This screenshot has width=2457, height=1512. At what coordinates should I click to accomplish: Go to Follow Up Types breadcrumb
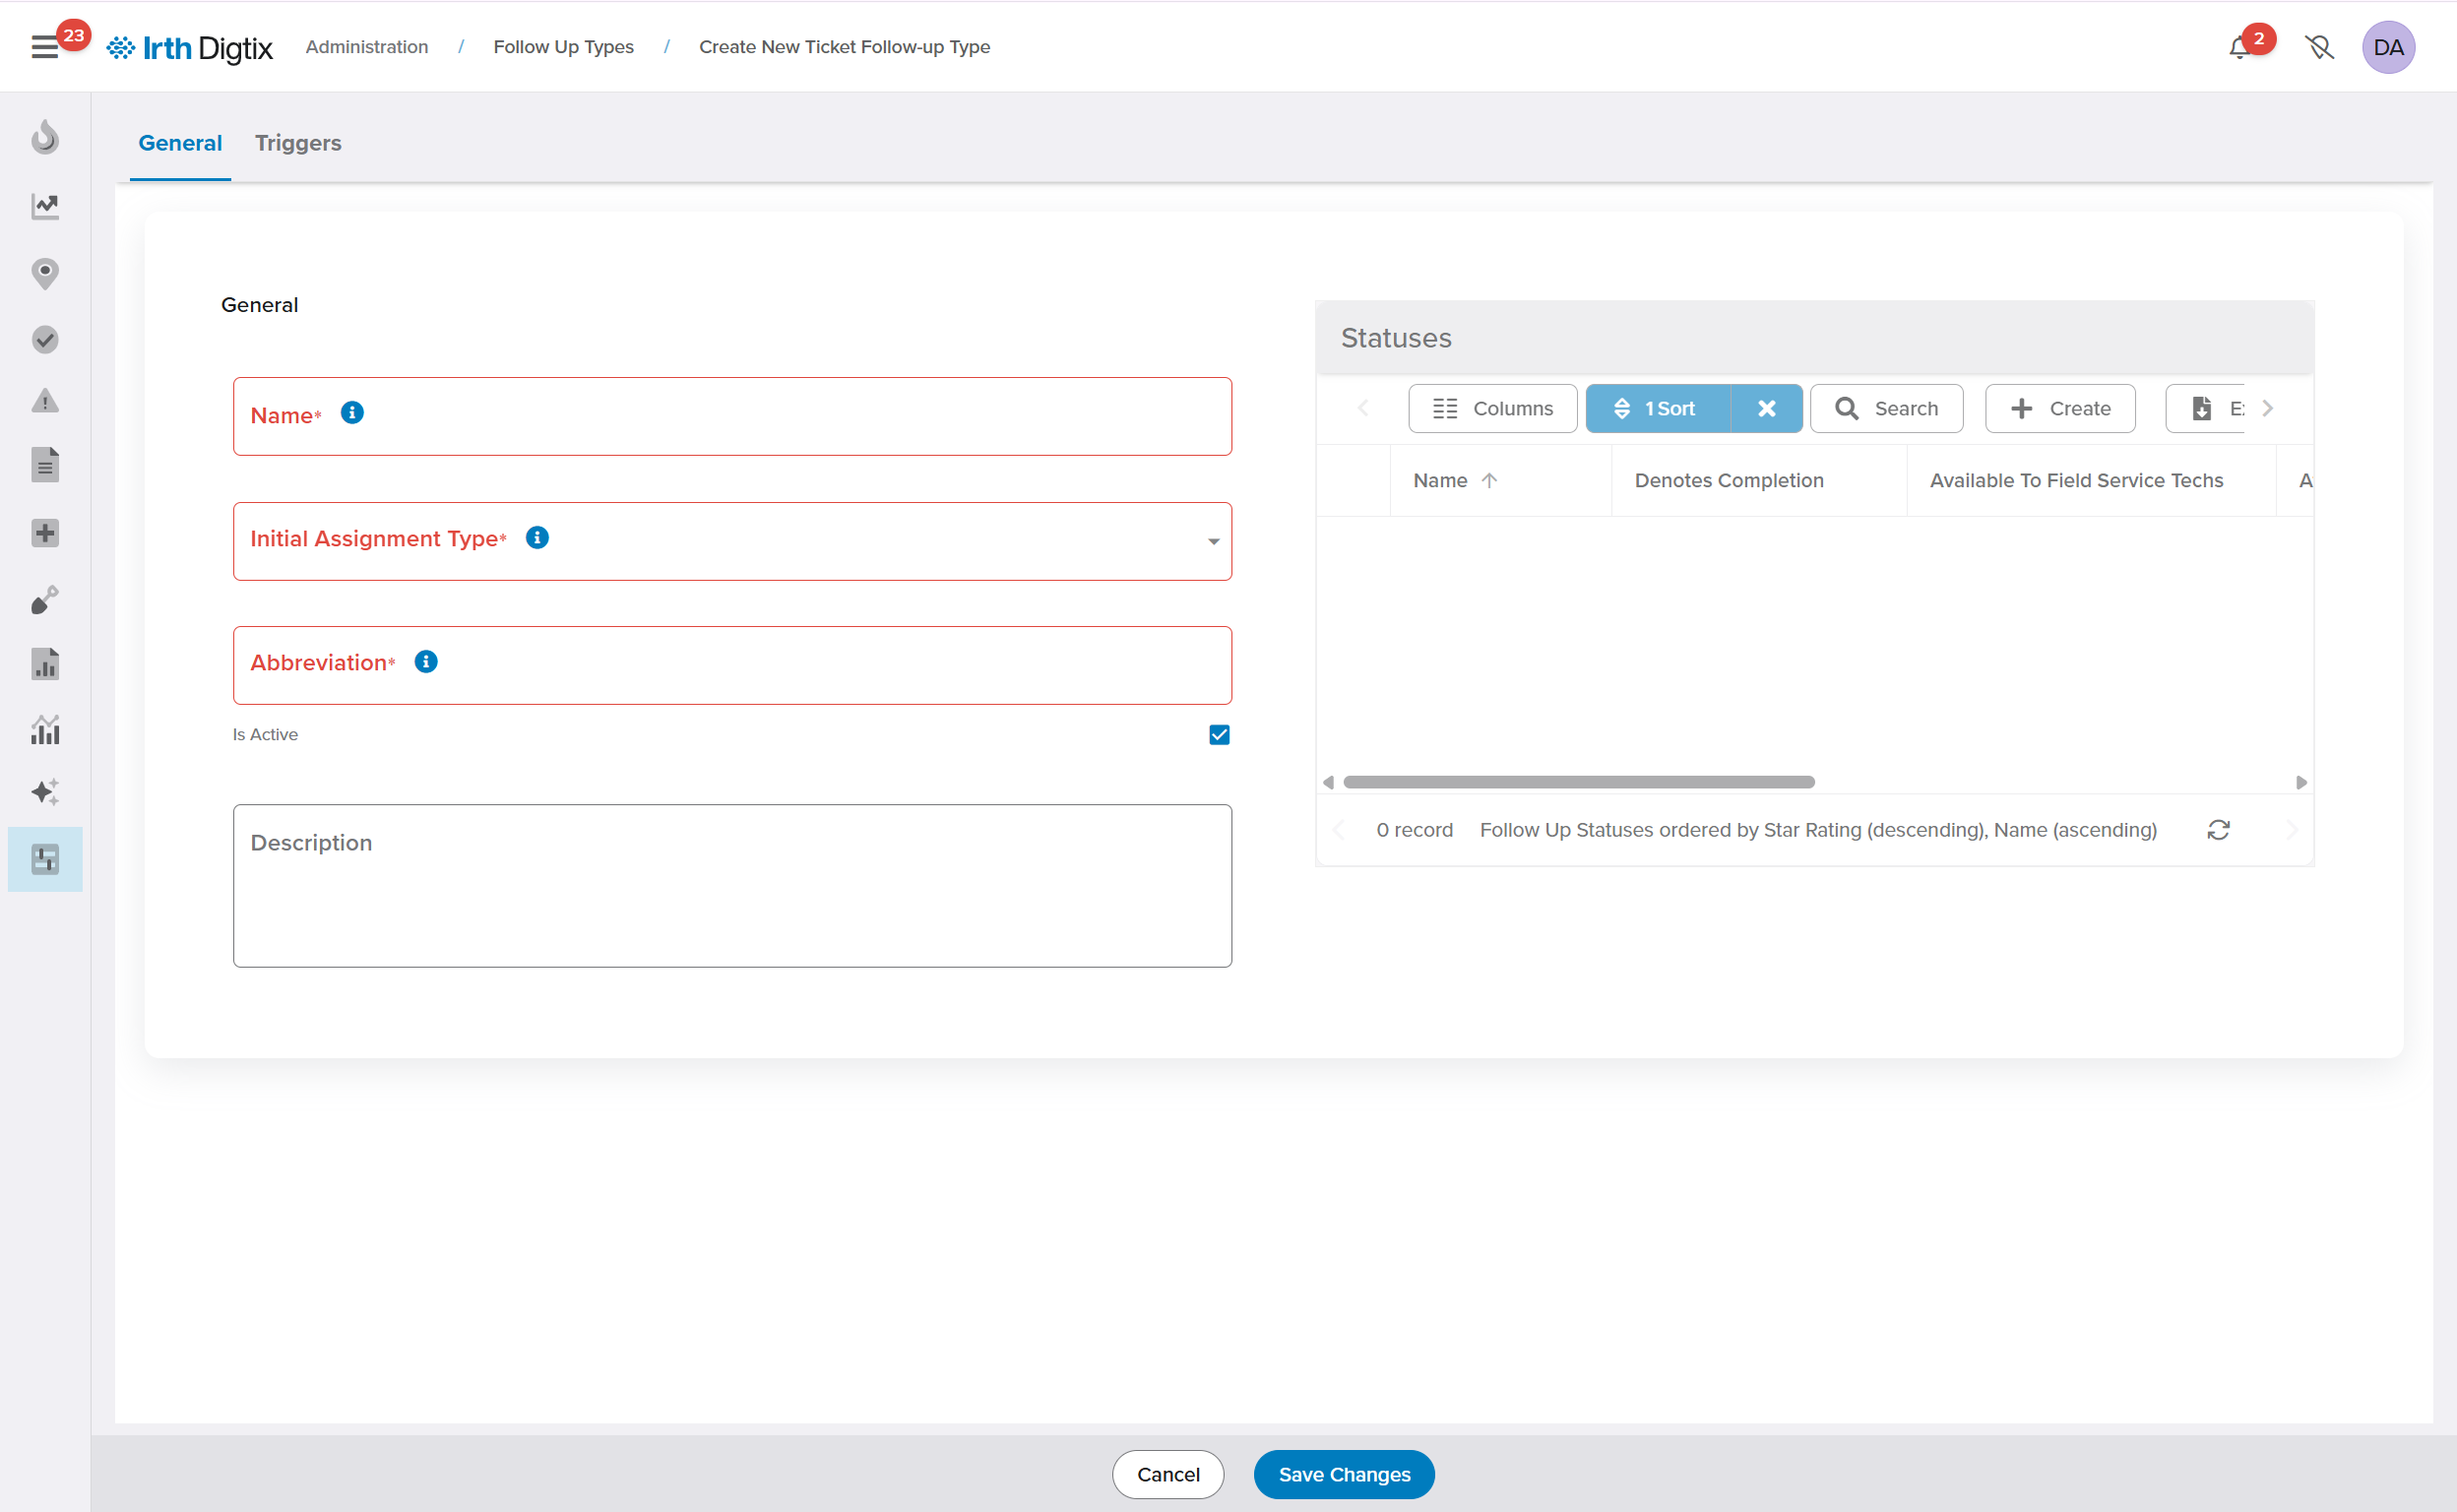click(x=563, y=47)
